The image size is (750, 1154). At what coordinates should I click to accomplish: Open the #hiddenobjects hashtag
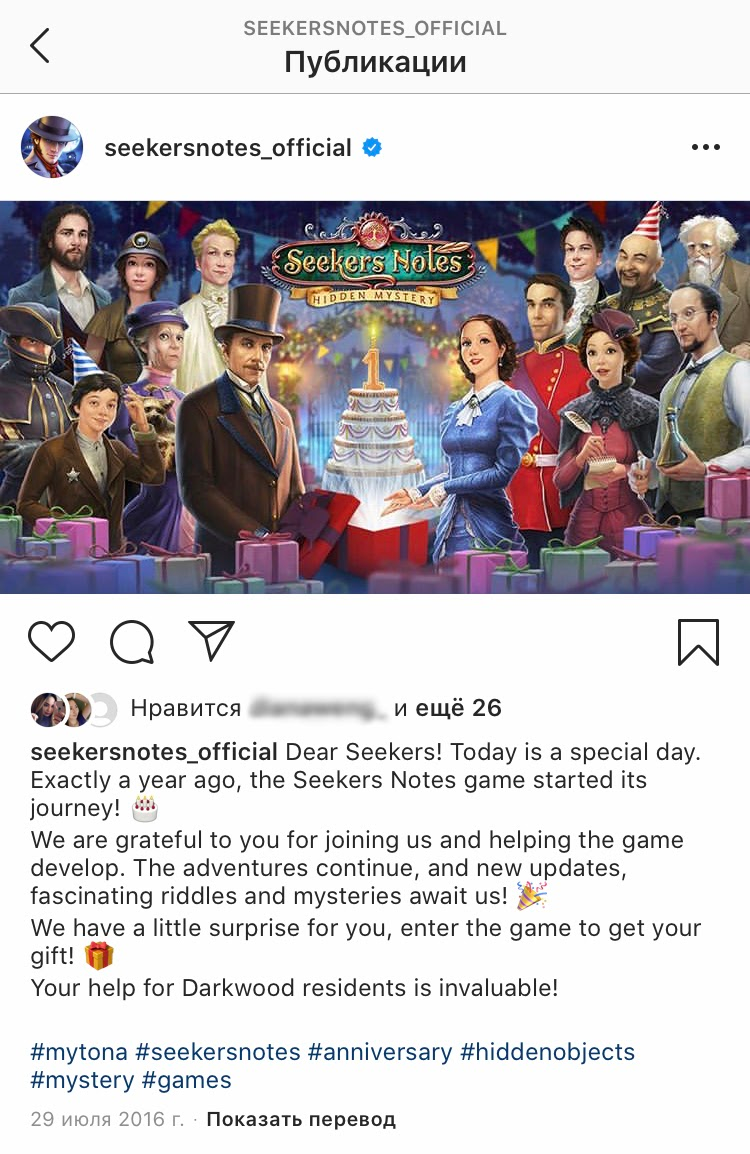pyautogui.click(x=548, y=1052)
